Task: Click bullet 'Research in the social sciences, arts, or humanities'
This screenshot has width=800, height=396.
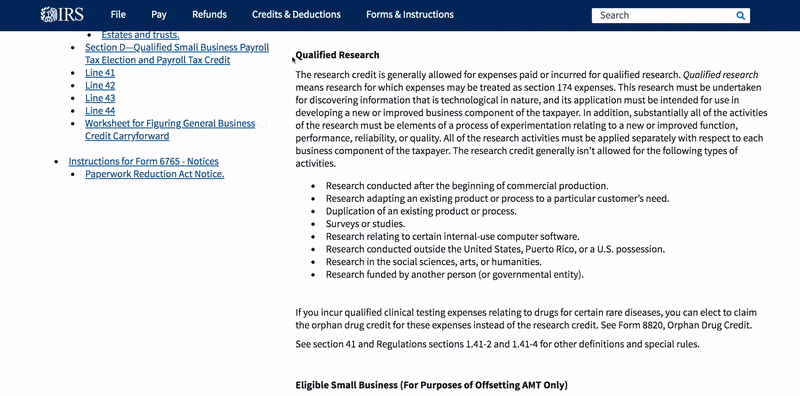Action: pyautogui.click(x=434, y=262)
